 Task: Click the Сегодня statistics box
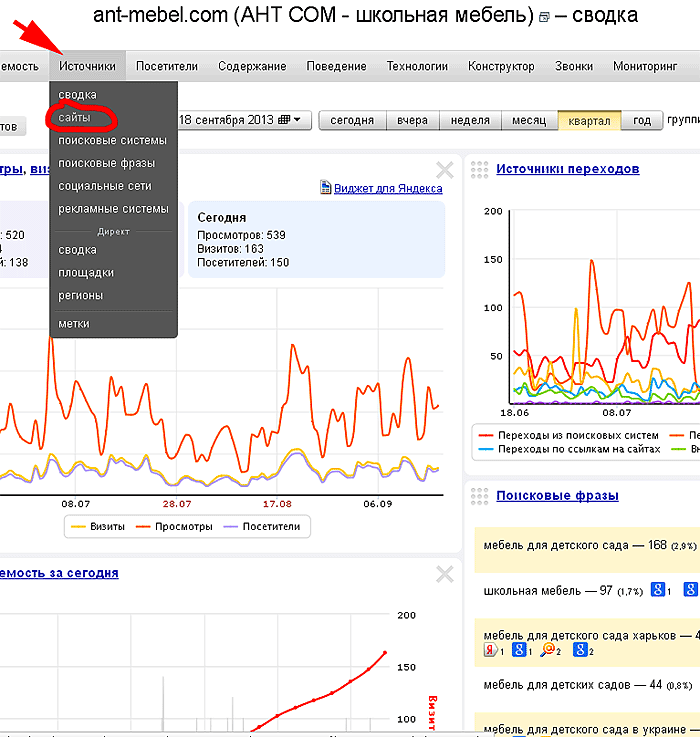[316, 240]
